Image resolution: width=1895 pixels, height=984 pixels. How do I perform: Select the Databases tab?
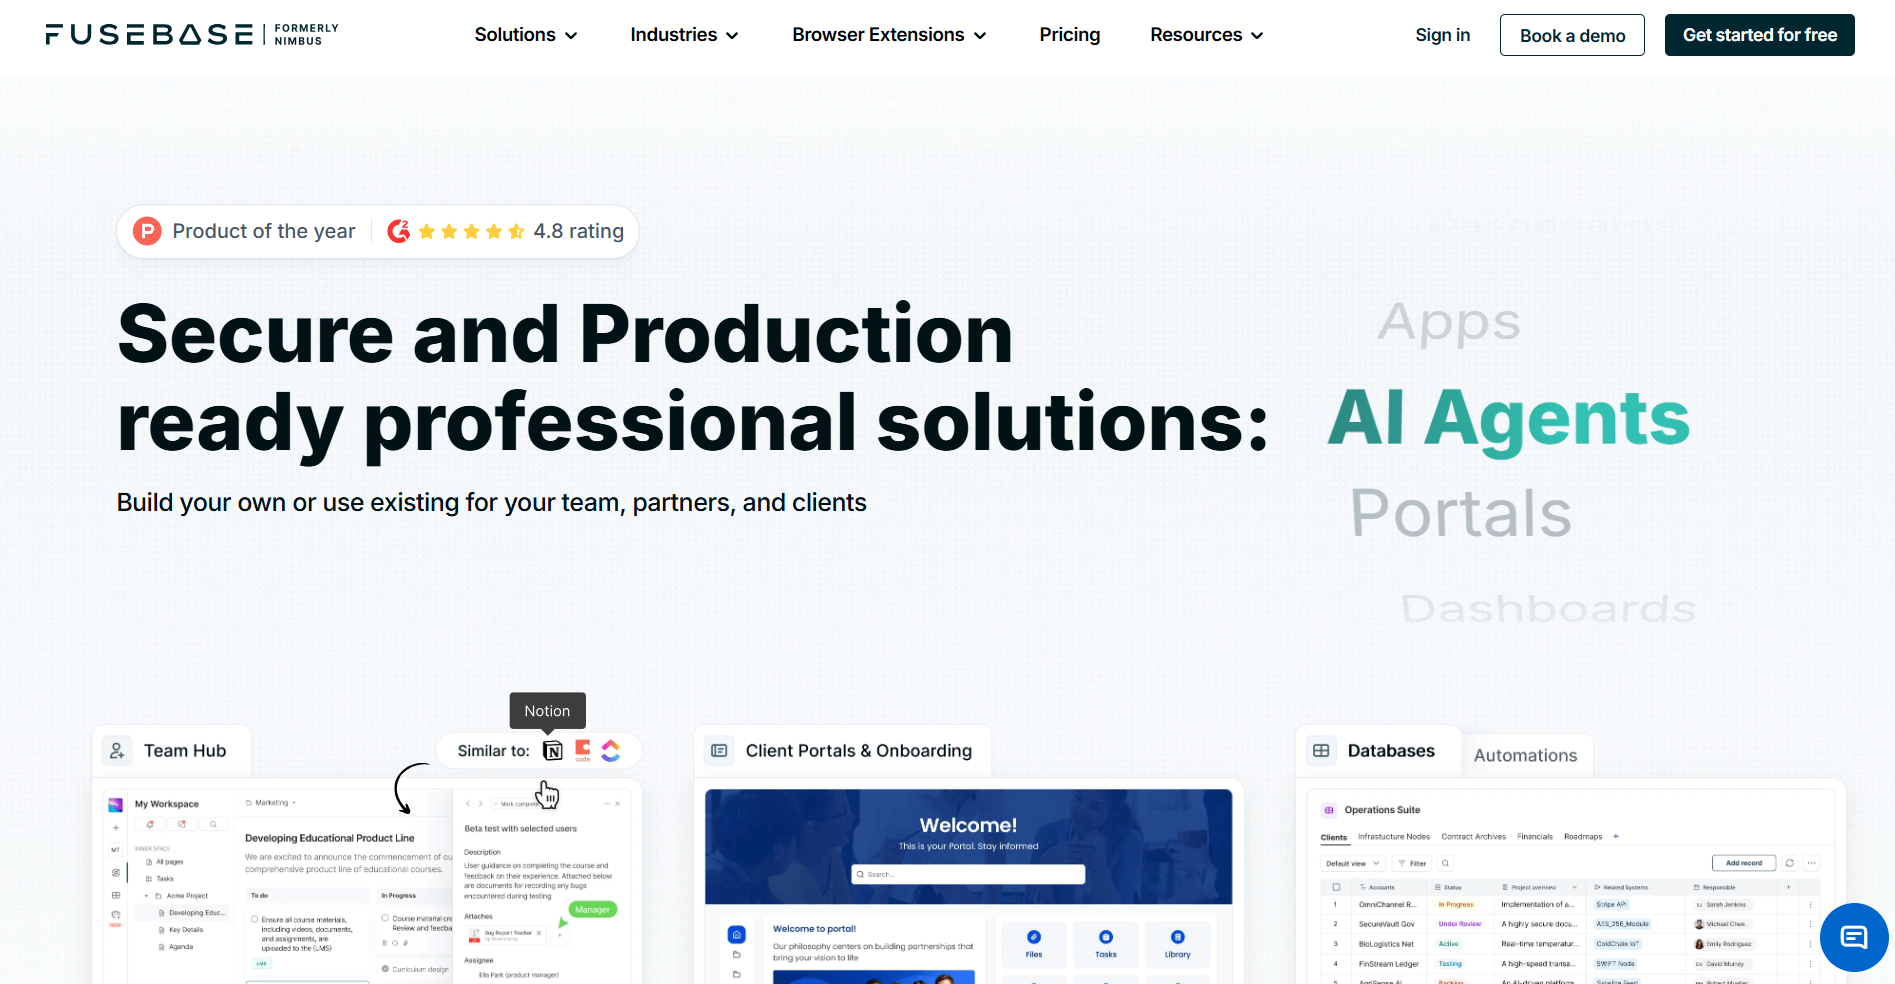tap(1378, 751)
